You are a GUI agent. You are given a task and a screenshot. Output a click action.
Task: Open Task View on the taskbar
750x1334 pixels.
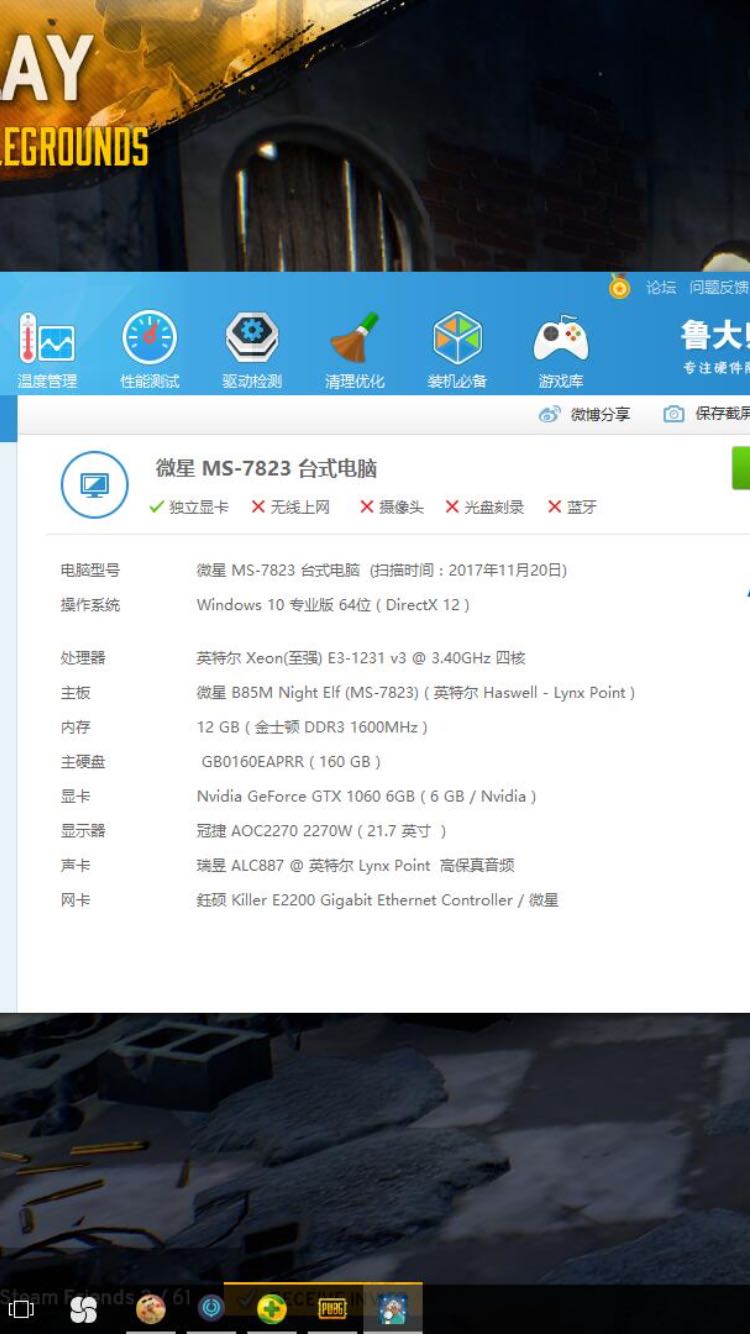point(21,1309)
